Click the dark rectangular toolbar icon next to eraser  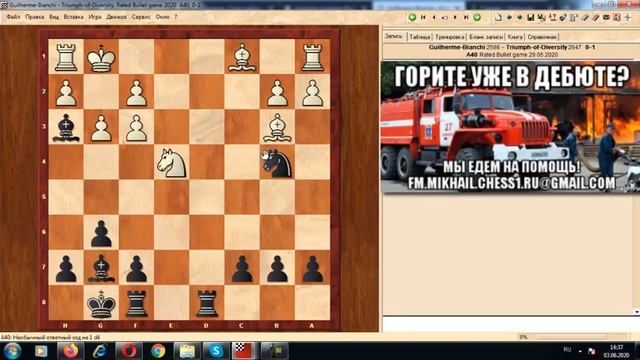[x=606, y=17]
